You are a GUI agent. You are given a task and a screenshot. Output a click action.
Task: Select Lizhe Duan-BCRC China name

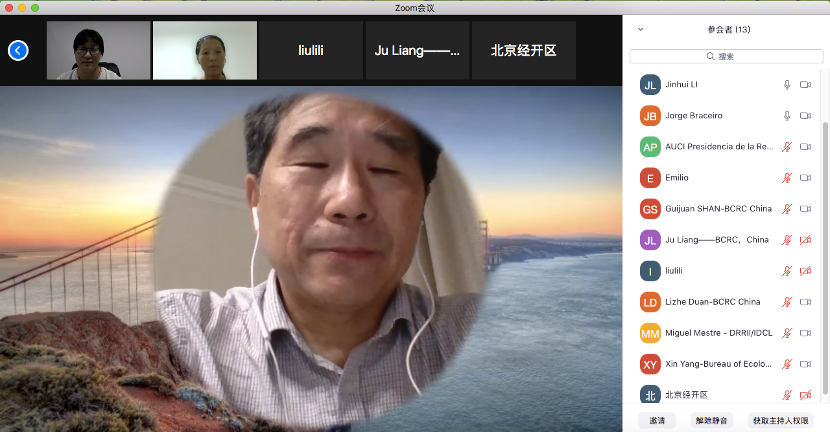pos(712,302)
